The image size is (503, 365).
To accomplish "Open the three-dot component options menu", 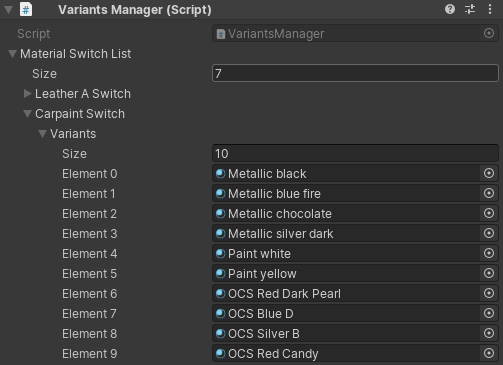I will click(490, 9).
